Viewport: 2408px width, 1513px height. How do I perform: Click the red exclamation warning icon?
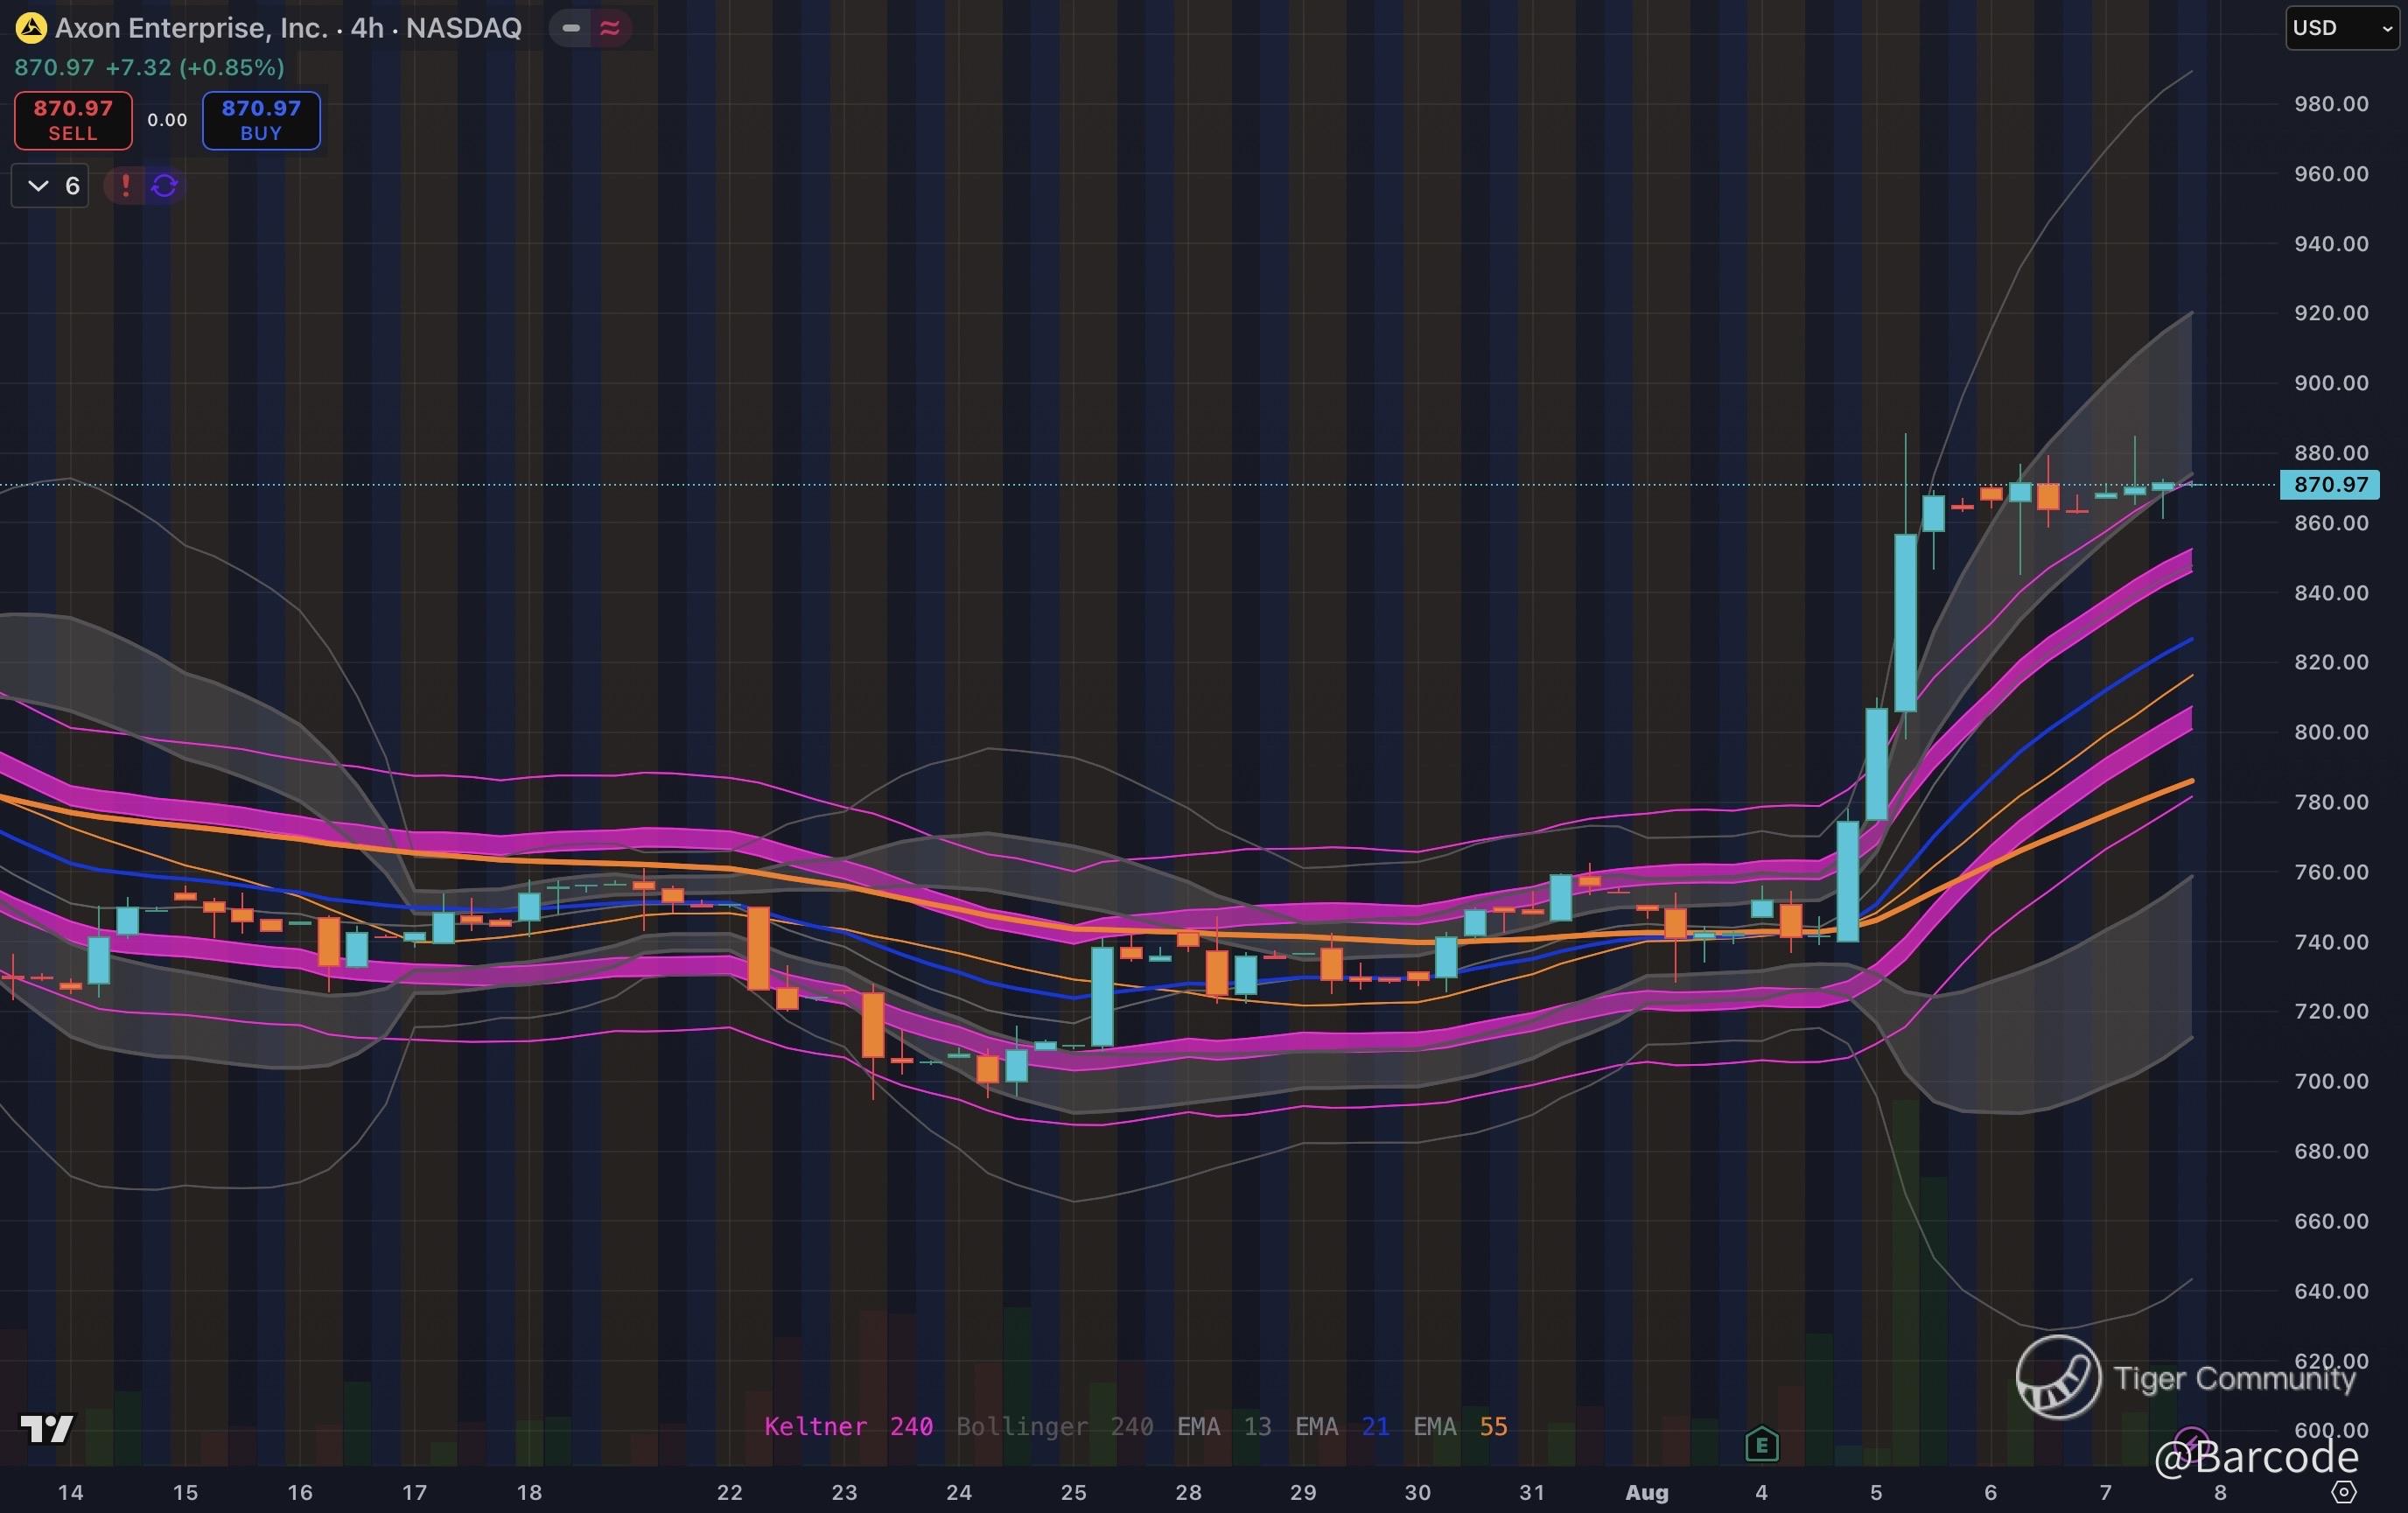[x=125, y=186]
